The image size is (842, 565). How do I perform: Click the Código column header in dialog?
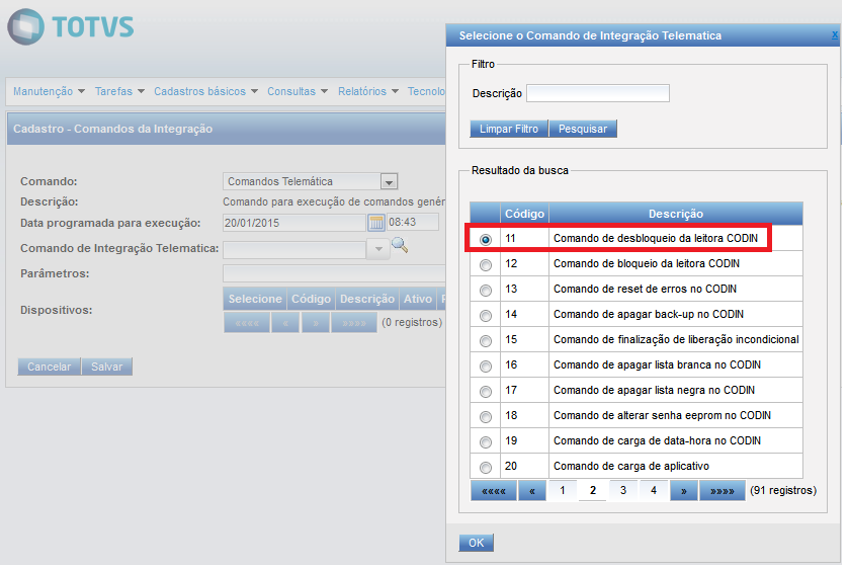524,214
